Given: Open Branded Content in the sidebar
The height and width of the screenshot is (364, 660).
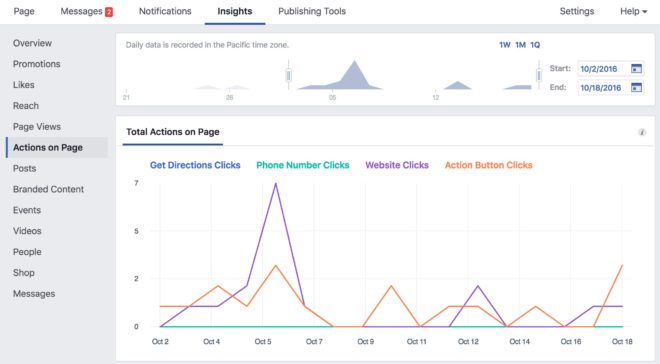Looking at the screenshot, I should click(x=48, y=189).
